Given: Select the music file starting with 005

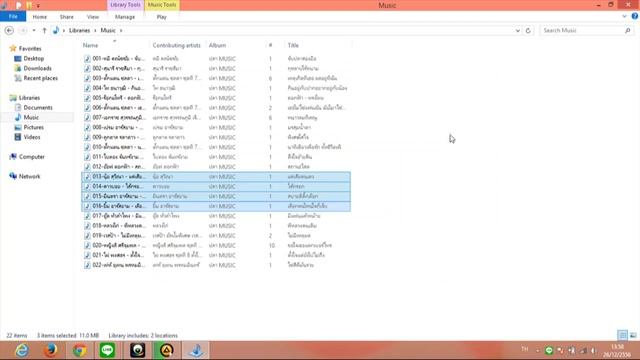Looking at the screenshot, I should click(x=216, y=98).
